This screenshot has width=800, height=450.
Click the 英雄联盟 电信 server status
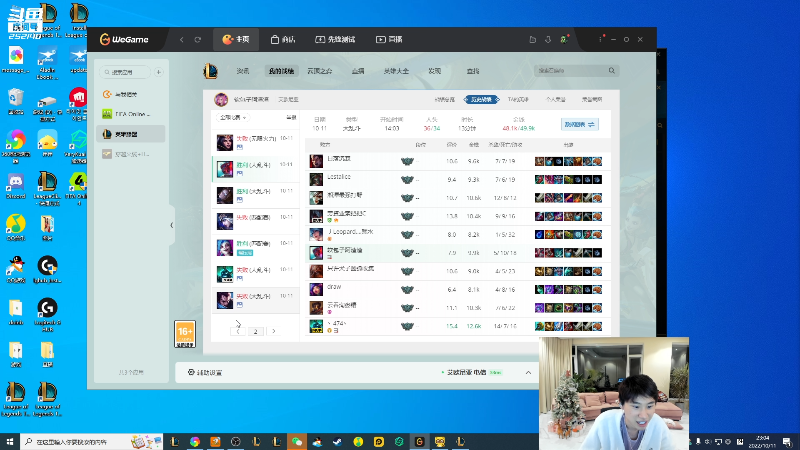472,372
